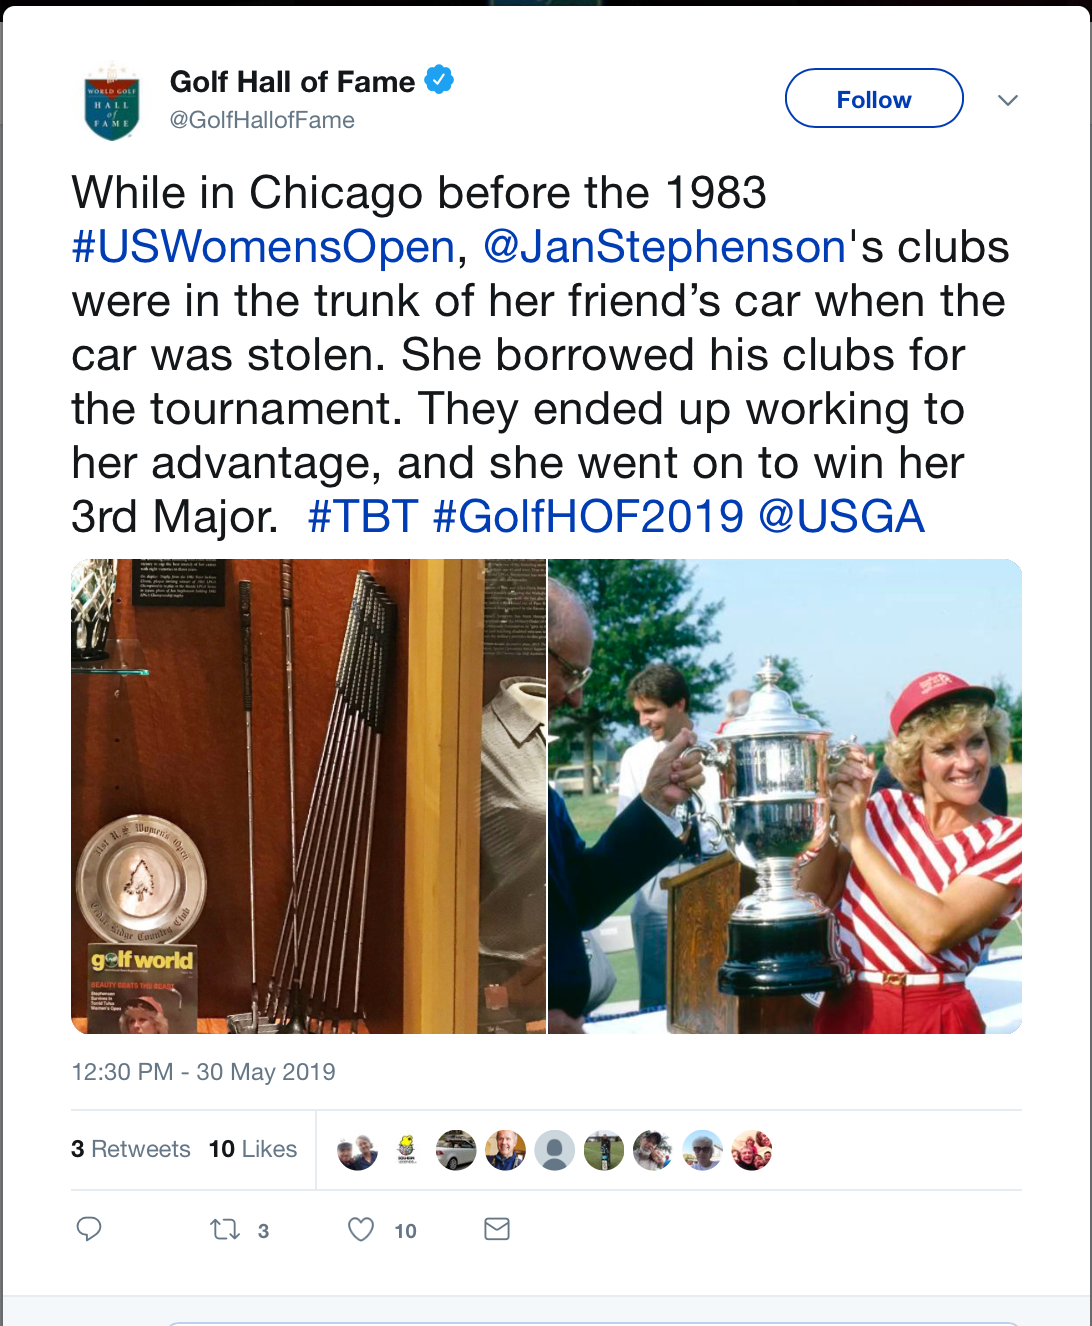
Task: Open the gray default-silhouette liker avatar
Action: pos(554,1150)
